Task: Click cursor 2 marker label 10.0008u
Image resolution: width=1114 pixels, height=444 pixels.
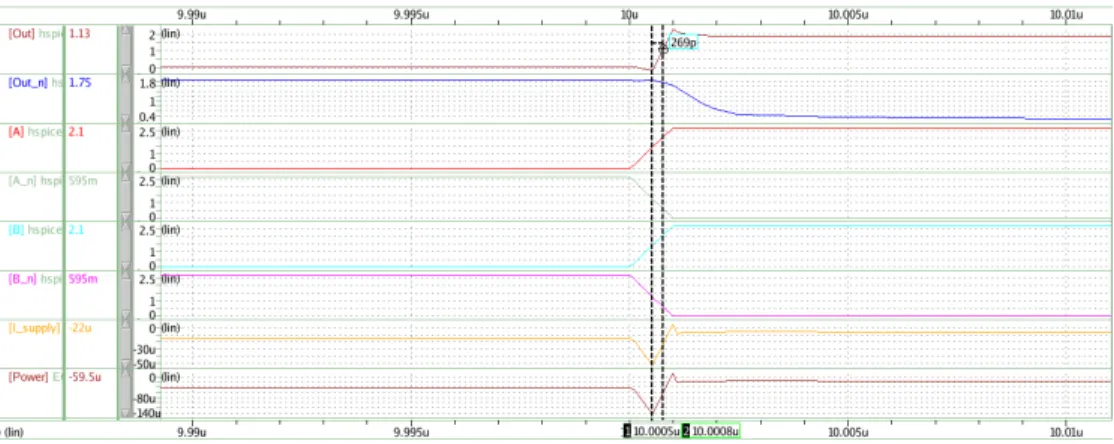Action: coord(715,431)
